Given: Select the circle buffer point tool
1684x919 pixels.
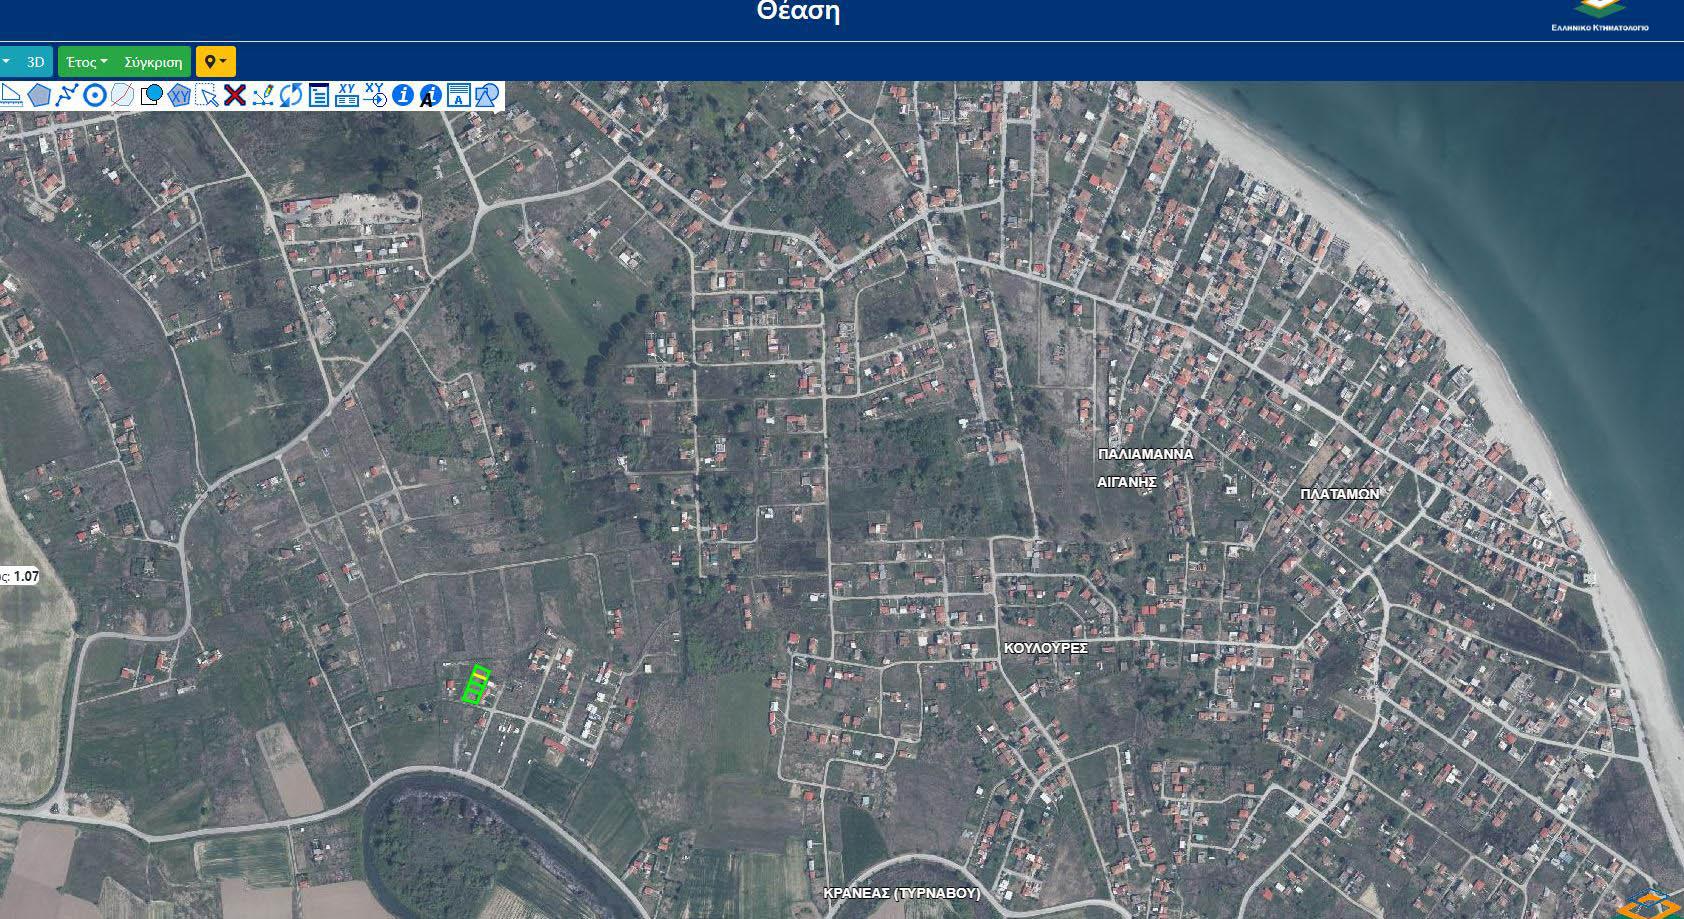Looking at the screenshot, I should tap(95, 95).
